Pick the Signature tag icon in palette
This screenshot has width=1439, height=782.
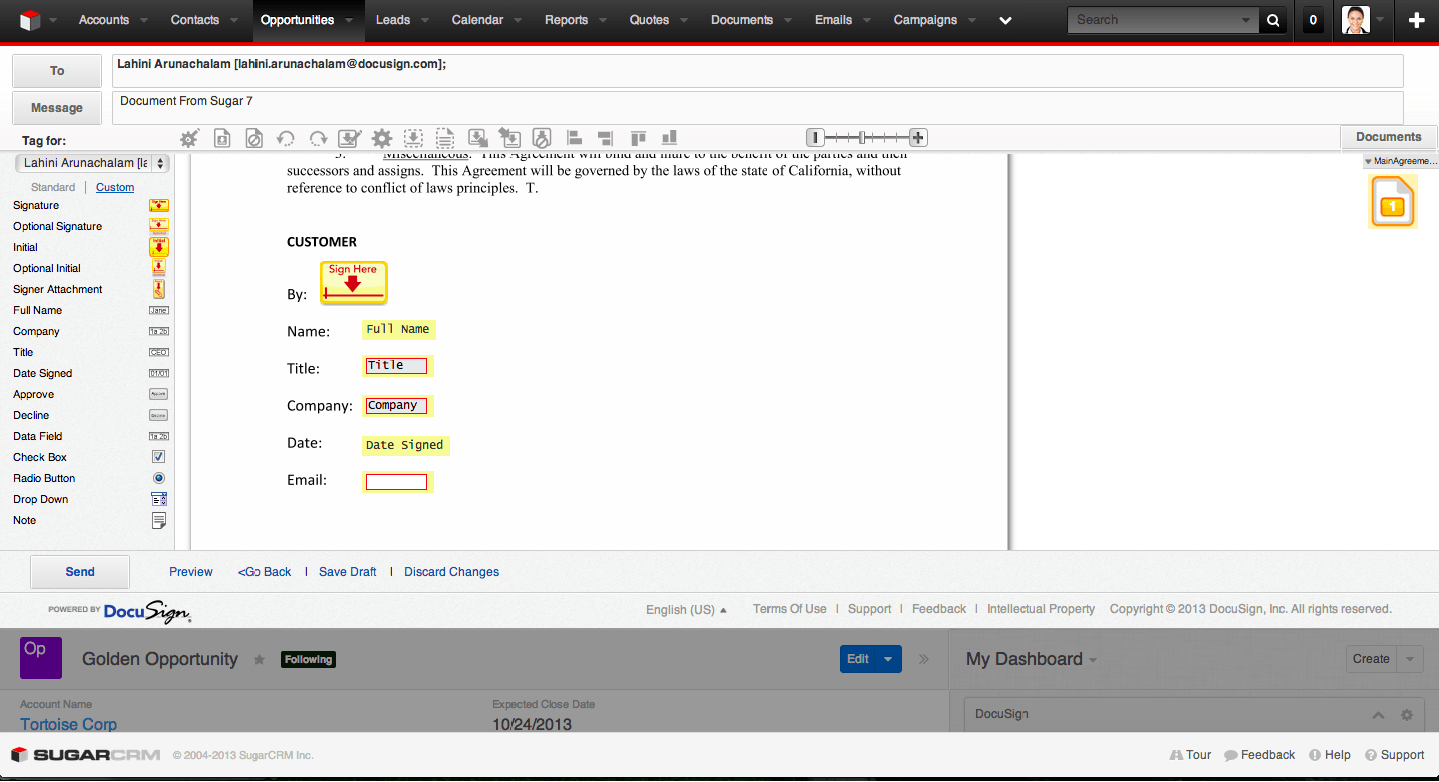coord(159,205)
